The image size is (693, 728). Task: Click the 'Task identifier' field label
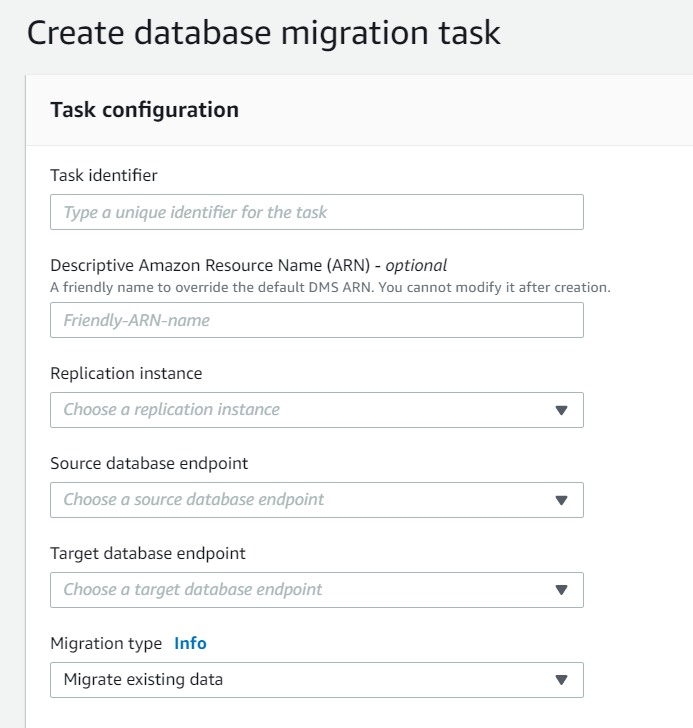click(104, 175)
